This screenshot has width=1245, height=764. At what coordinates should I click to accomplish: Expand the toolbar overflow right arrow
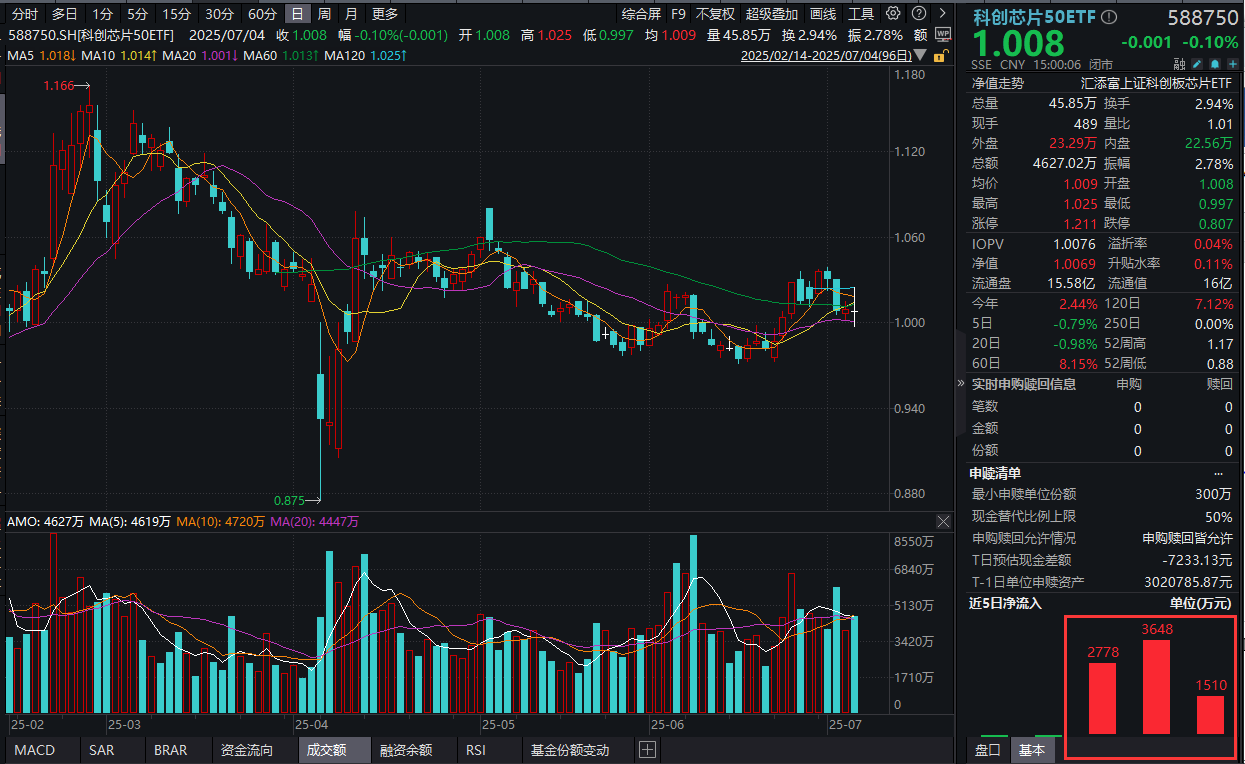(x=943, y=14)
